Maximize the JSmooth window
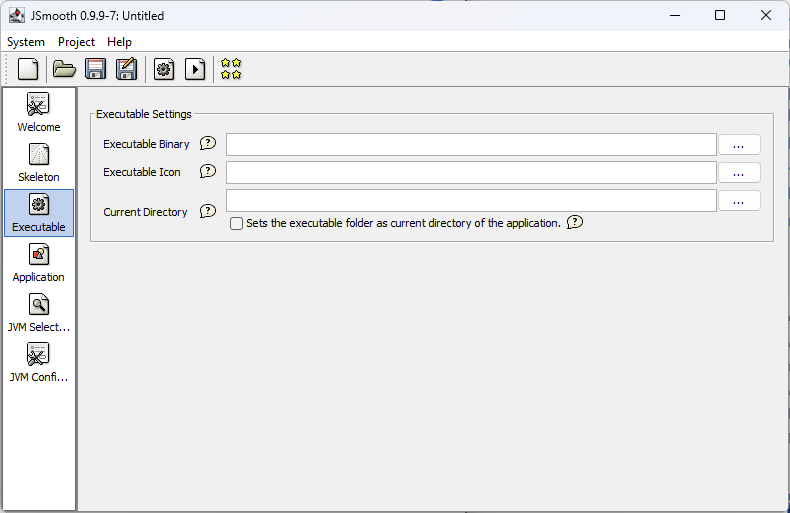This screenshot has width=790, height=513. [x=720, y=16]
